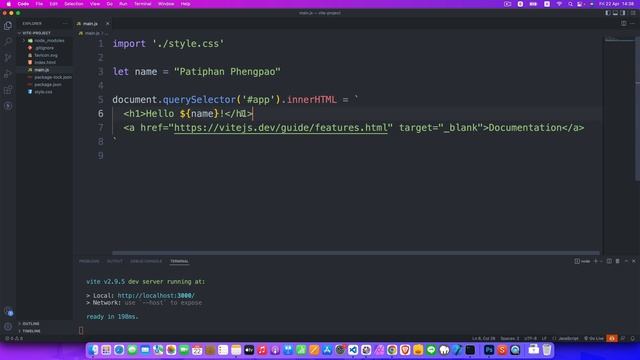640x360 pixels.
Task: Open Apple TV from the Dock
Action: 249,350
